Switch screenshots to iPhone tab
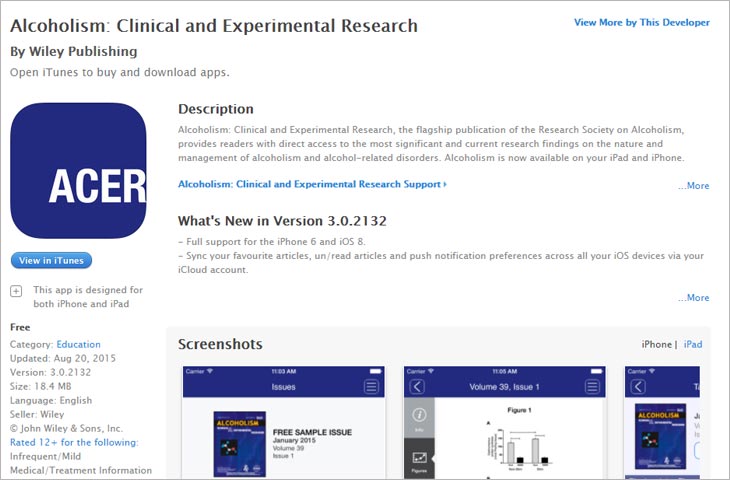730x480 pixels. (656, 345)
